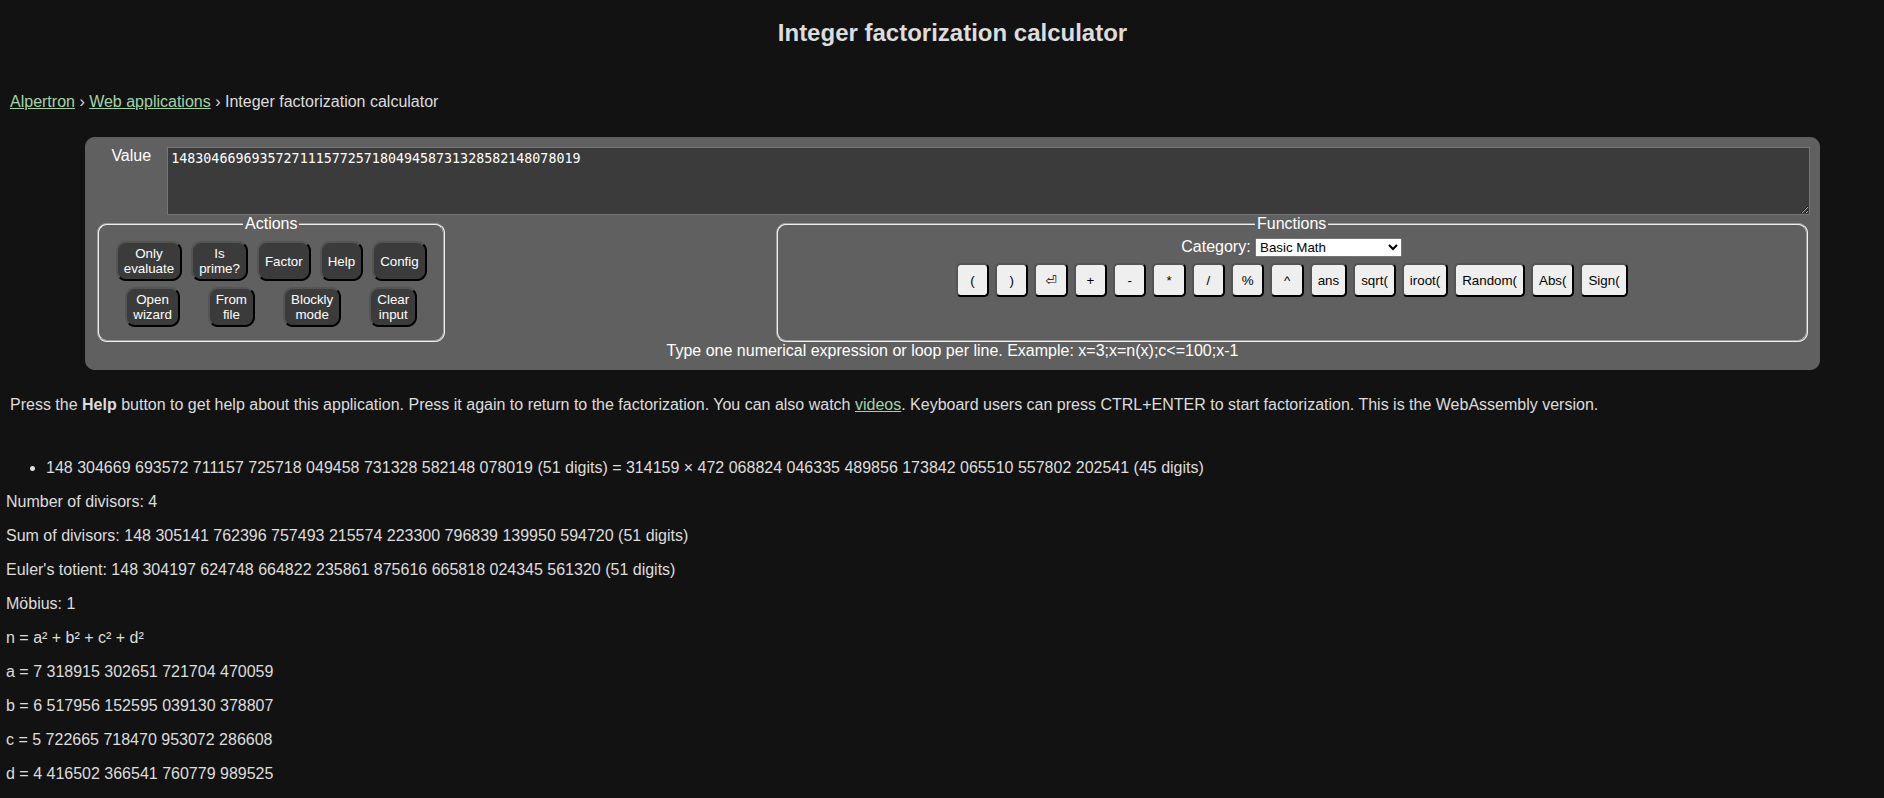This screenshot has height=798, width=1884.
Task: Switch to Blockly mode
Action: tap(312, 307)
